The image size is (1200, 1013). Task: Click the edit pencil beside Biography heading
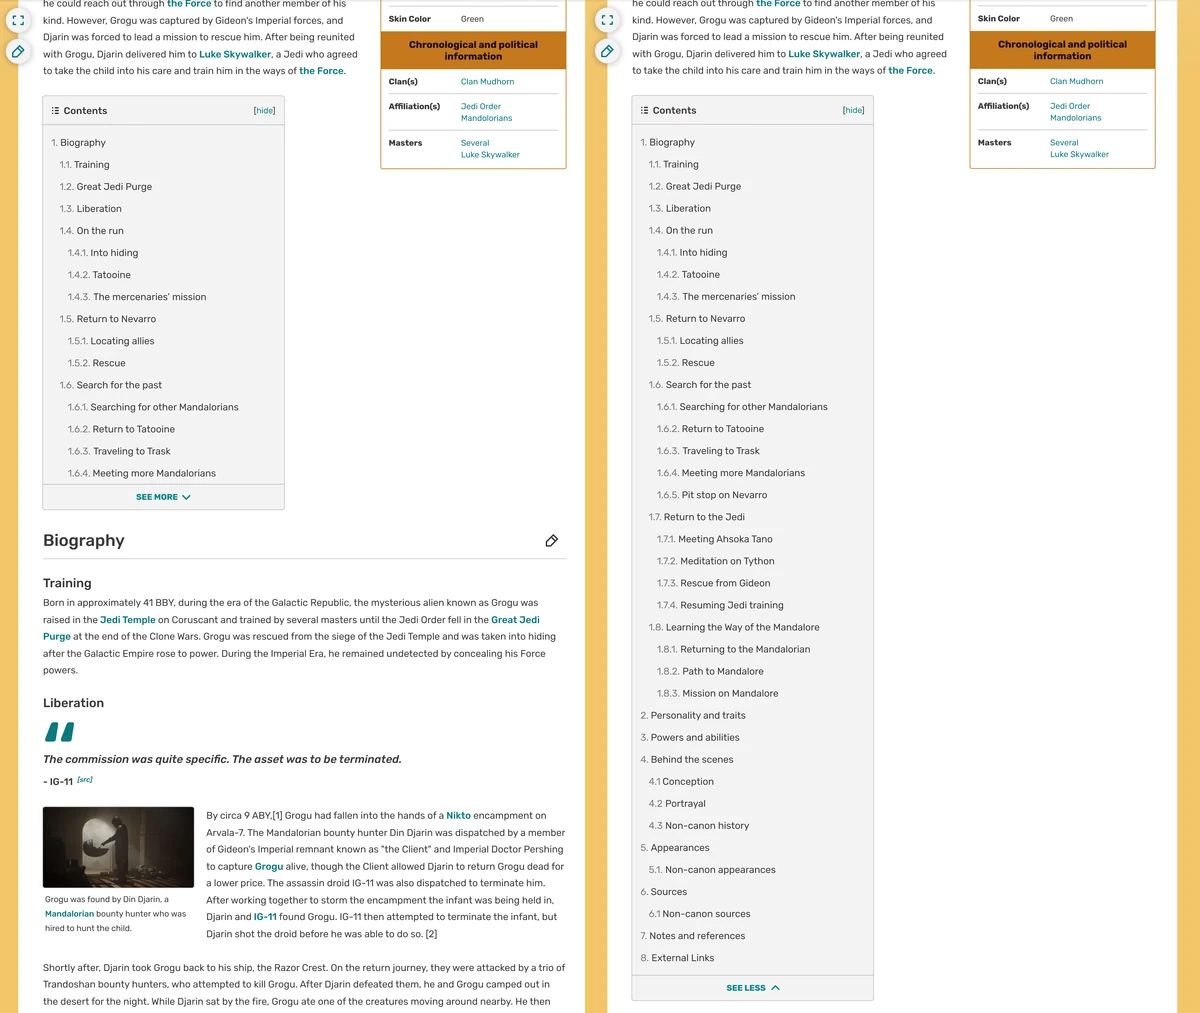551,540
